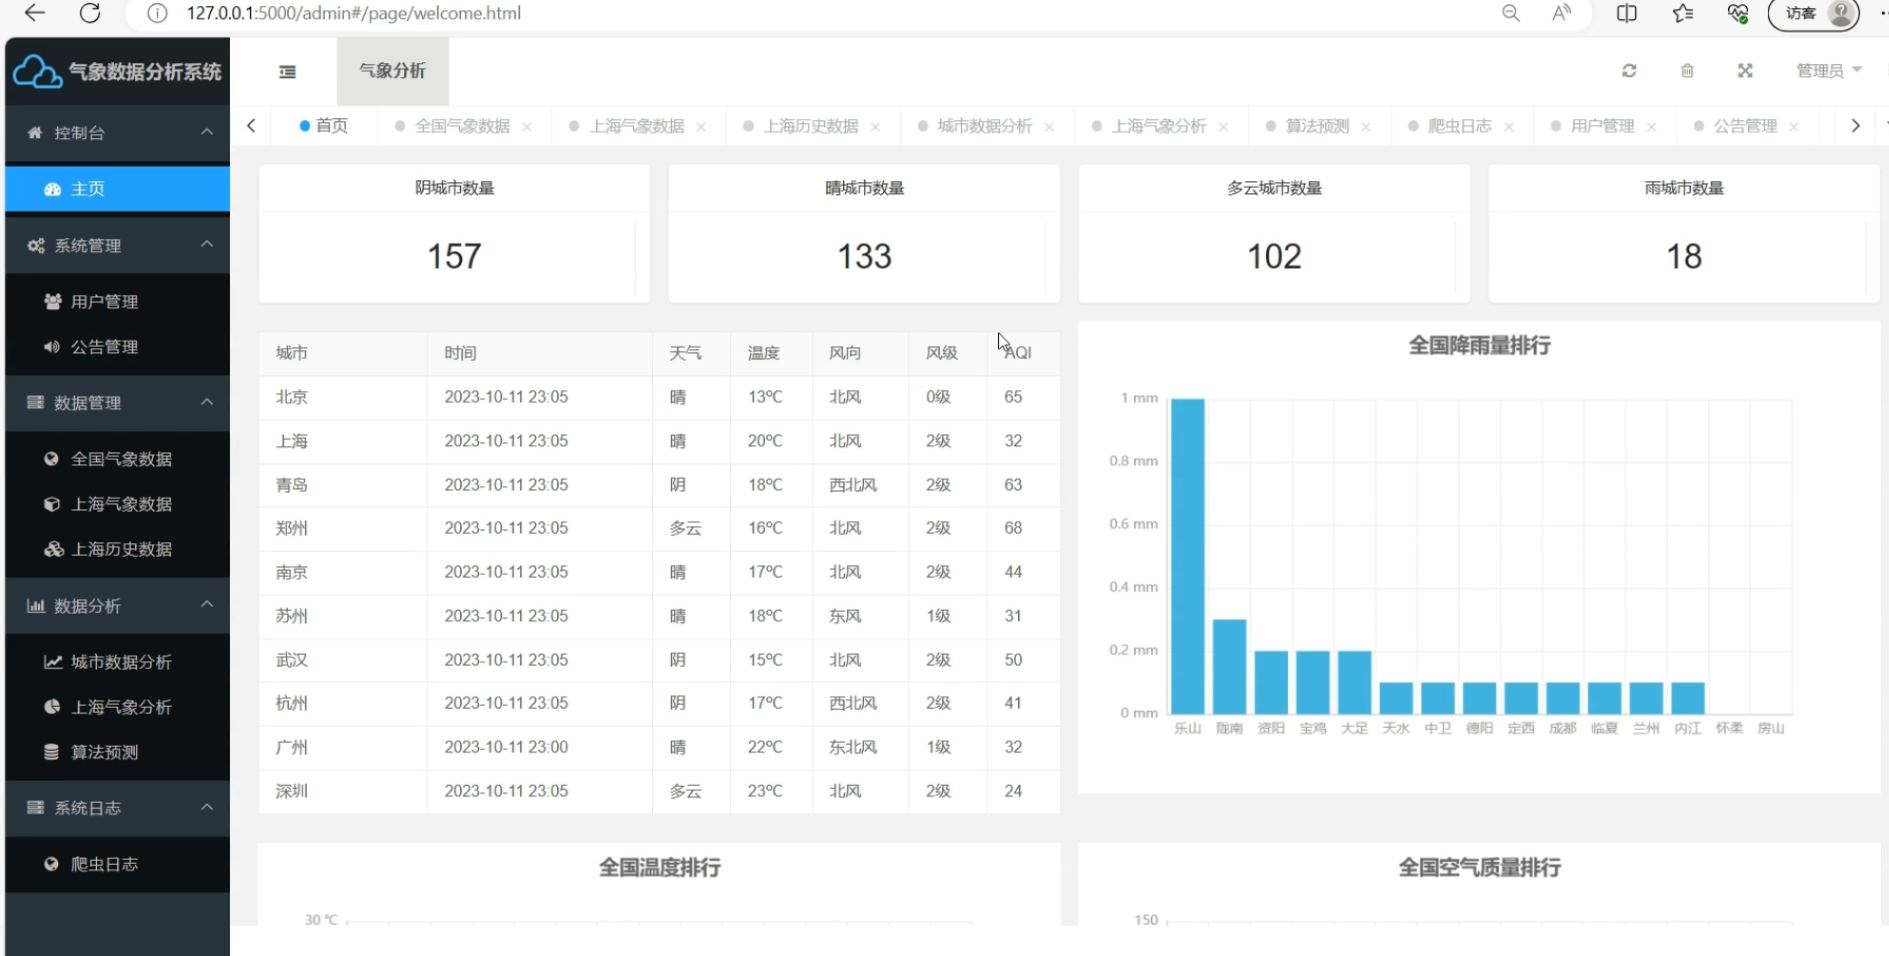This screenshot has width=1889, height=956.
Task: Switch to the 上海历史数据 tab
Action: pyautogui.click(x=811, y=126)
